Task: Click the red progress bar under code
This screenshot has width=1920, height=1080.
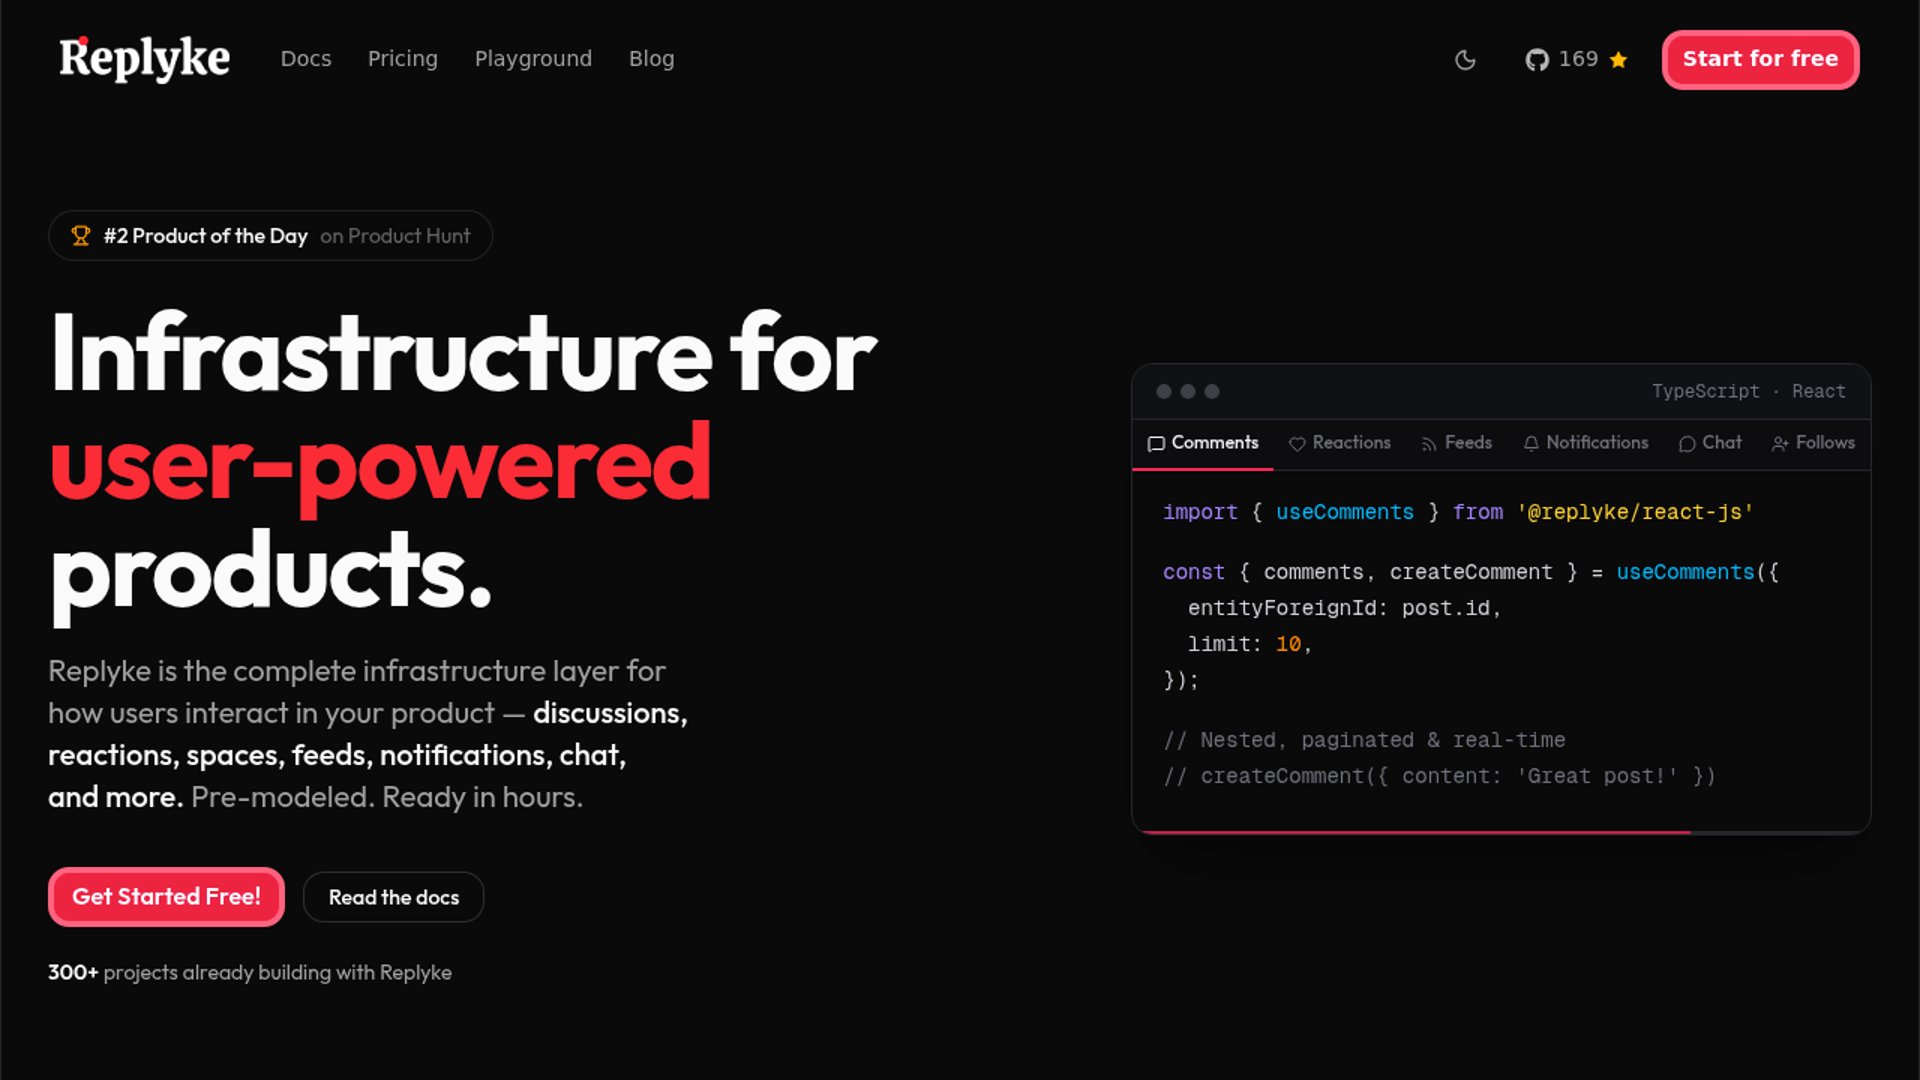Action: 1415,832
